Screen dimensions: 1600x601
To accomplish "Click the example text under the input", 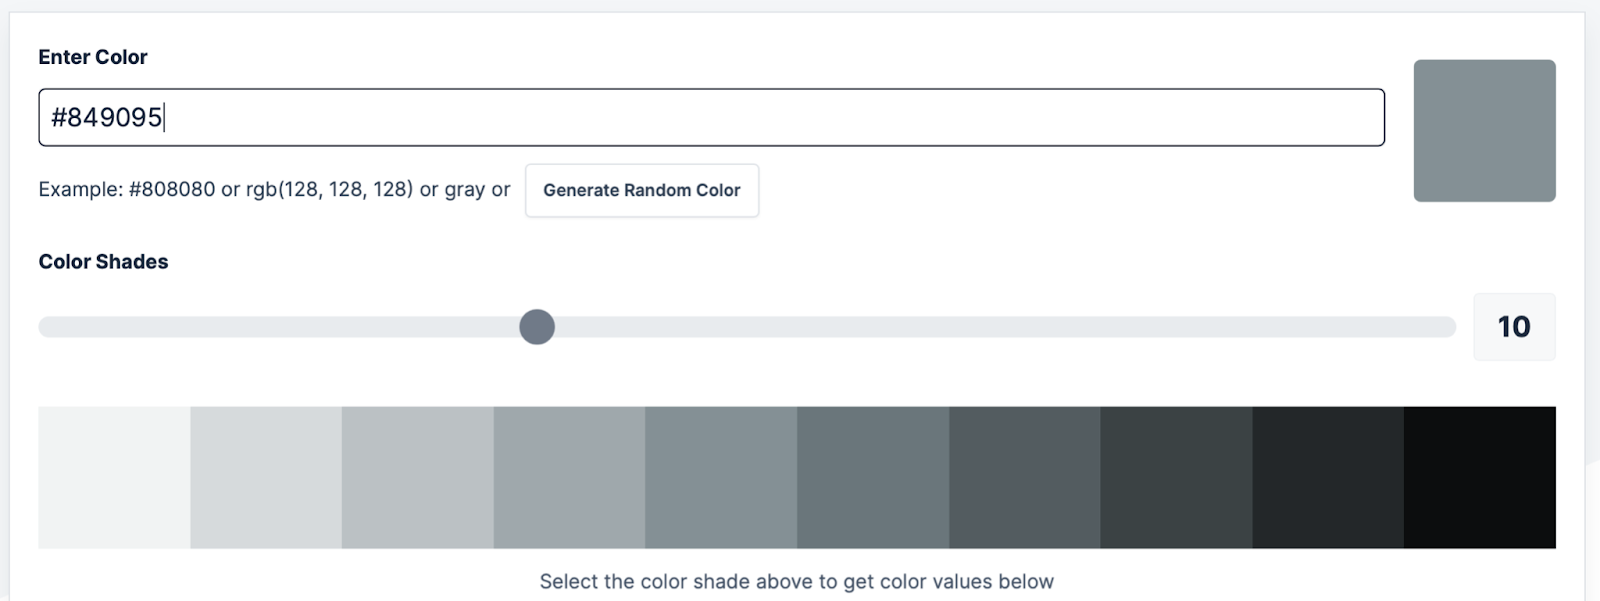I will click(273, 189).
